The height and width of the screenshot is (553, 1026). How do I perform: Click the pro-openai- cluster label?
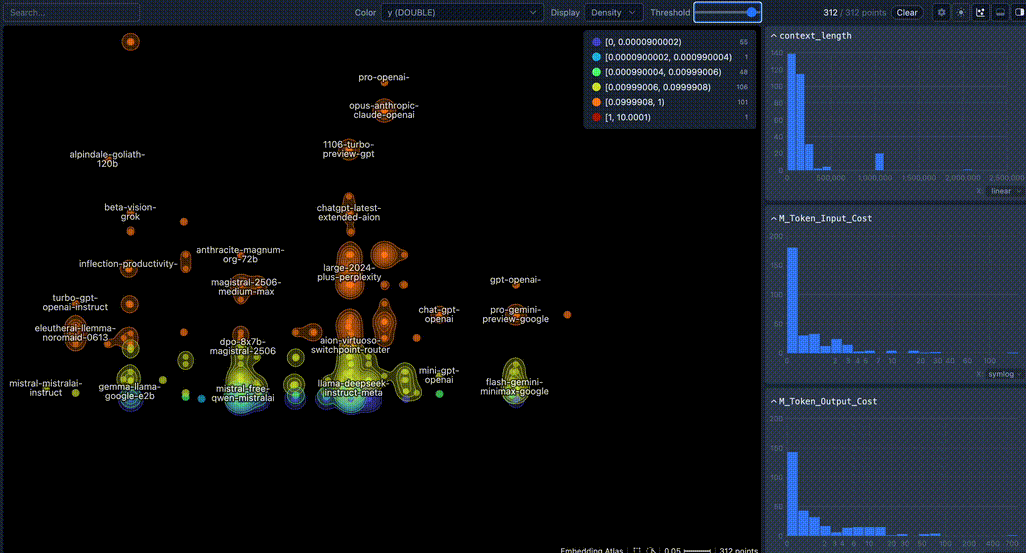[x=383, y=77]
